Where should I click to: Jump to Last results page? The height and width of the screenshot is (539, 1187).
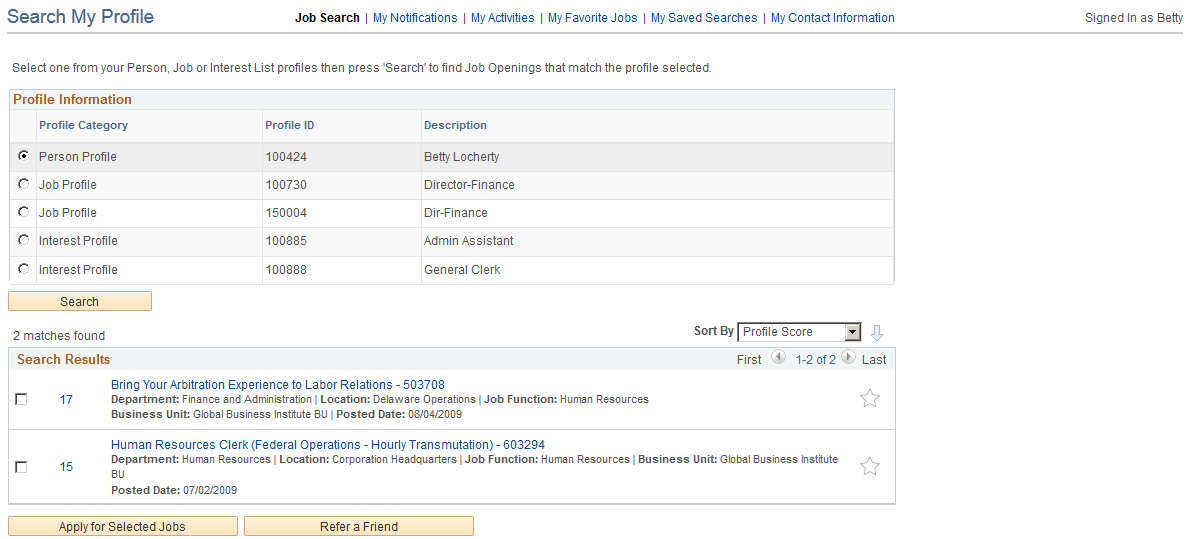point(874,360)
